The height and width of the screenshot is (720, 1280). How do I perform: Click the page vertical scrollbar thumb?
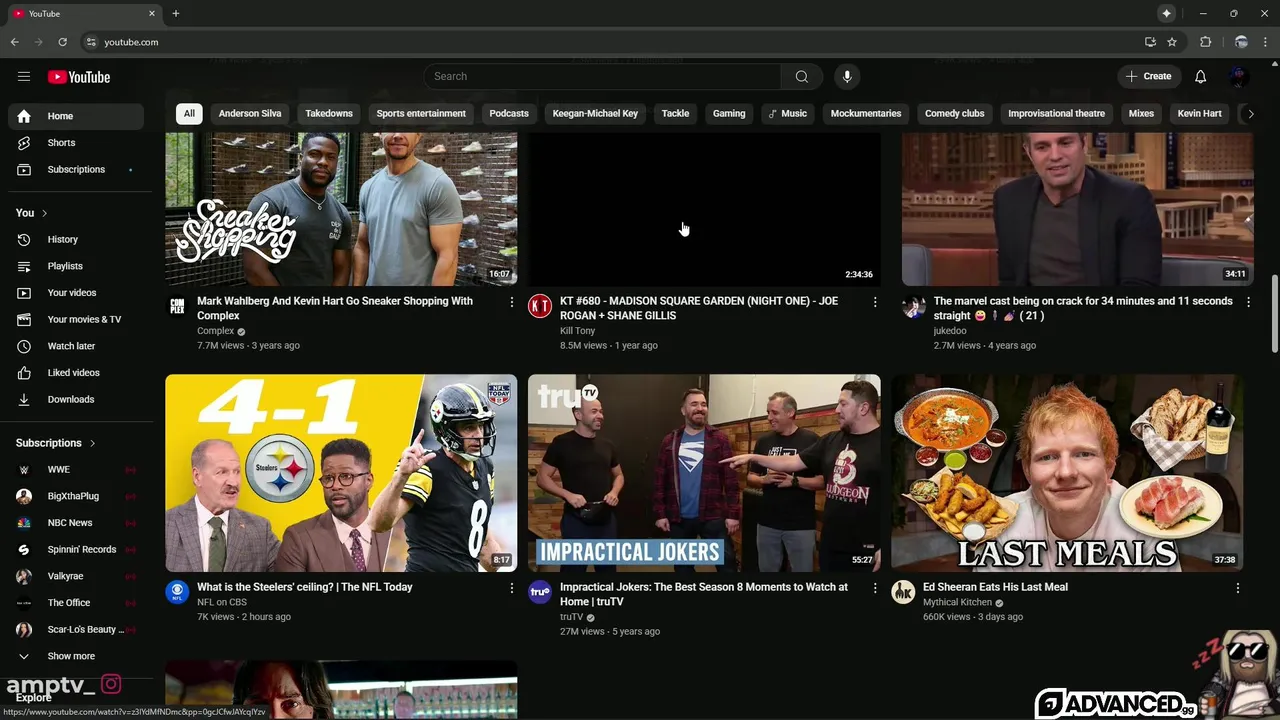[x=1274, y=314]
